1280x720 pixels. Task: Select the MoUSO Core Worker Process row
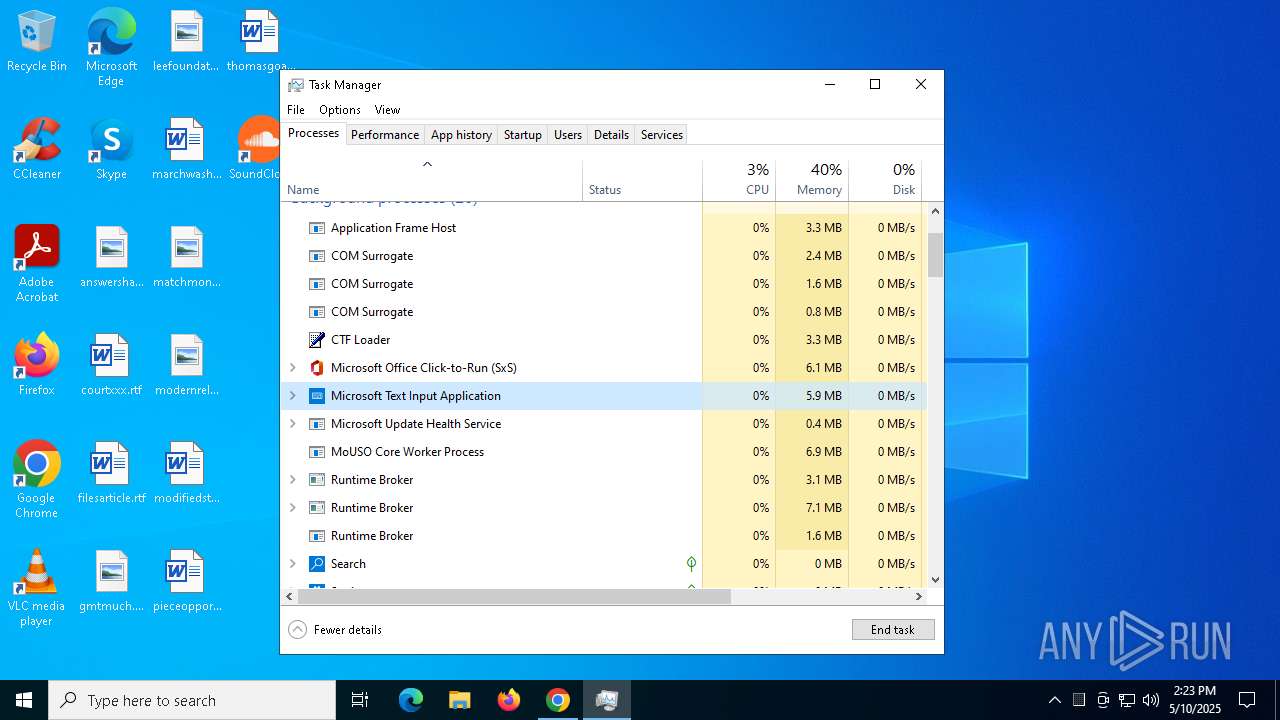coord(604,452)
